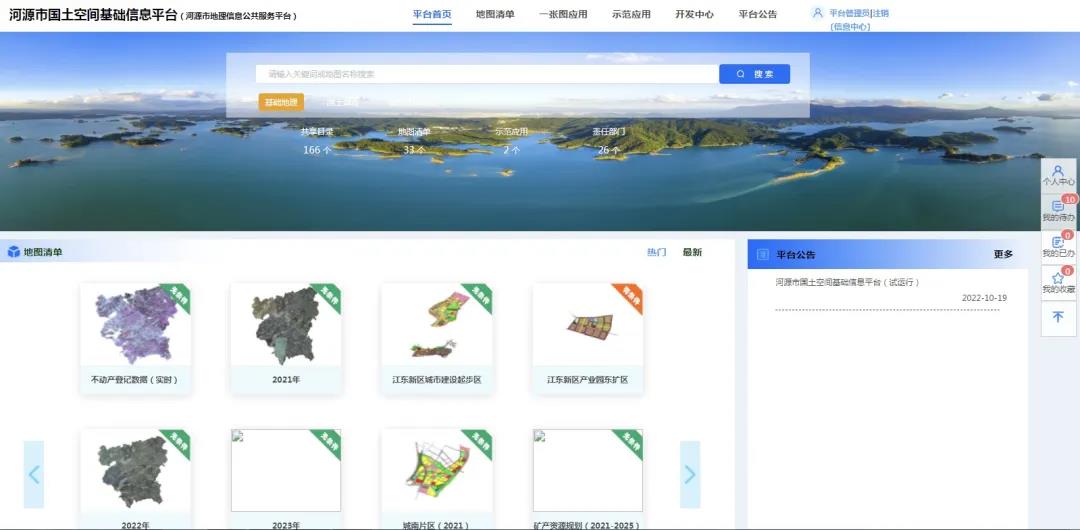Open 我的待办 sidebar item

[x=1058, y=212]
